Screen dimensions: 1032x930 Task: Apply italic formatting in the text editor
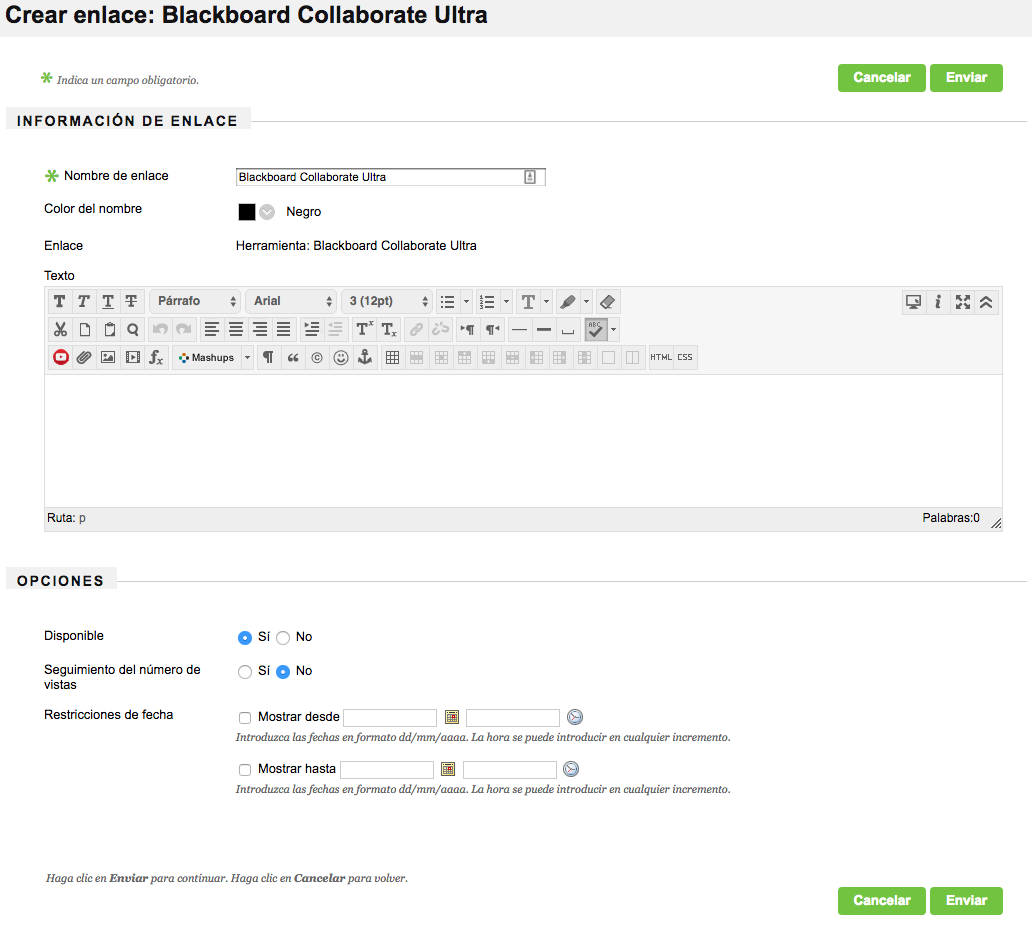coord(84,301)
